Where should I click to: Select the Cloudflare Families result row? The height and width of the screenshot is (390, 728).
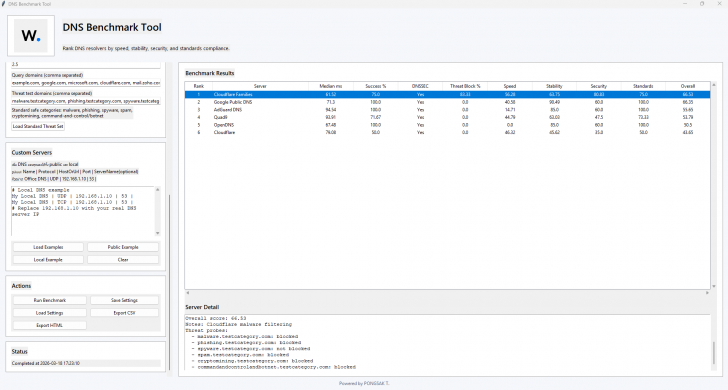[x=448, y=94]
